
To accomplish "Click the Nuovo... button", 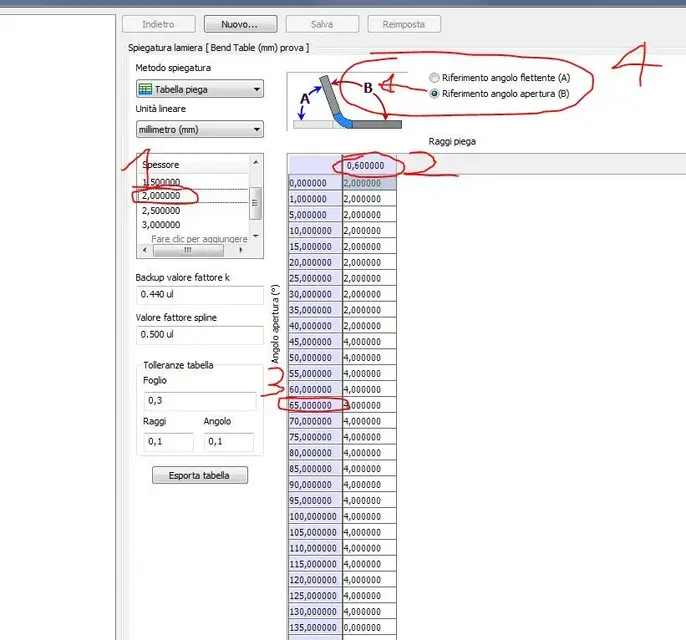I will [x=240, y=24].
